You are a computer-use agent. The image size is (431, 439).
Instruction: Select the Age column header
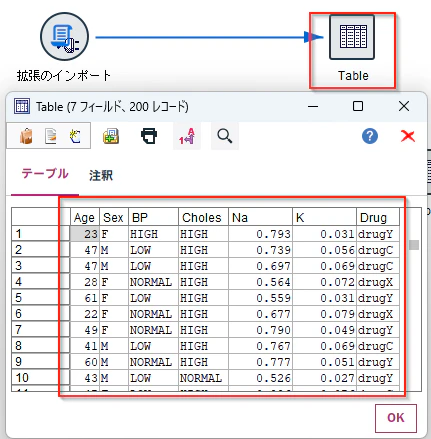coord(85,217)
